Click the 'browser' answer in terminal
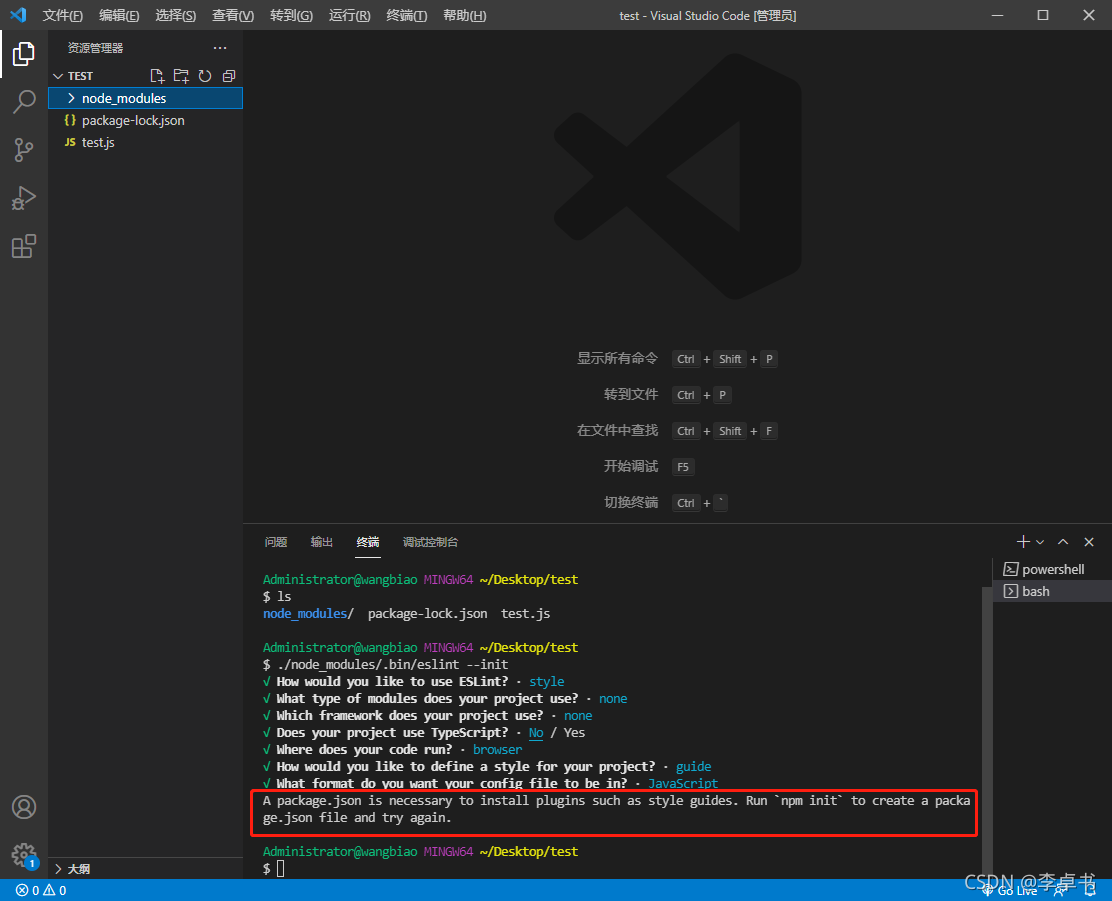Screen dimensions: 1112x901 coord(498,750)
